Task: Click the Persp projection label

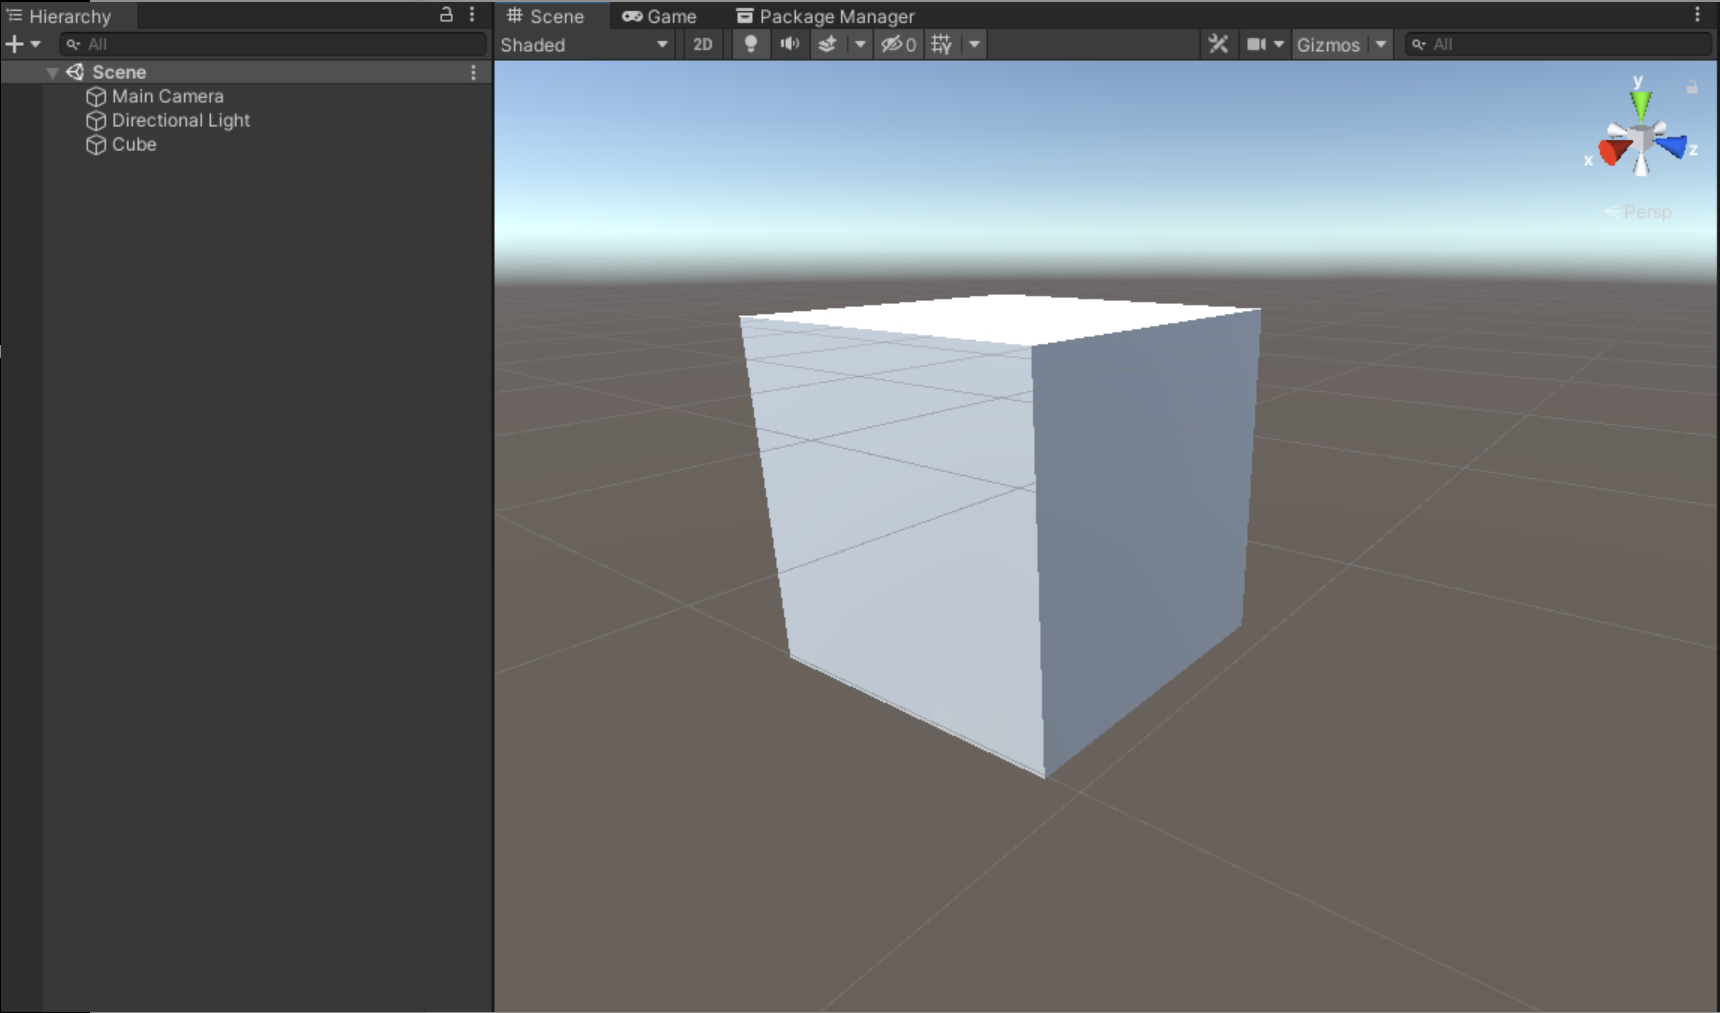Action: click(1646, 212)
